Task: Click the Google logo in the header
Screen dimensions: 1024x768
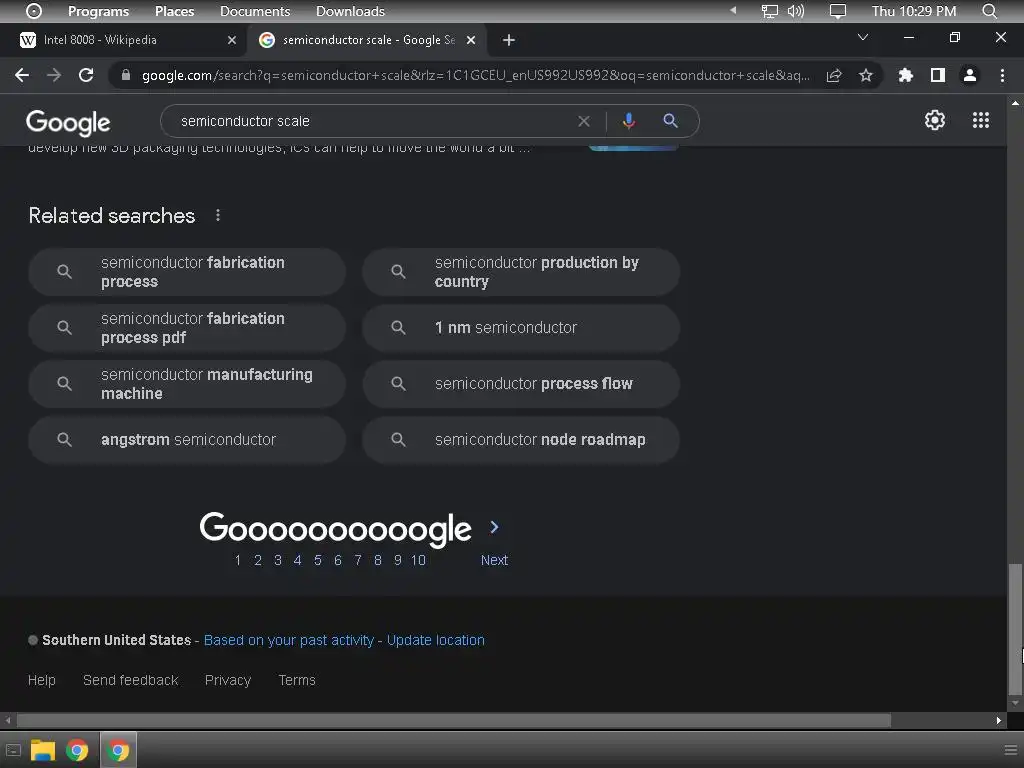Action: [x=68, y=122]
